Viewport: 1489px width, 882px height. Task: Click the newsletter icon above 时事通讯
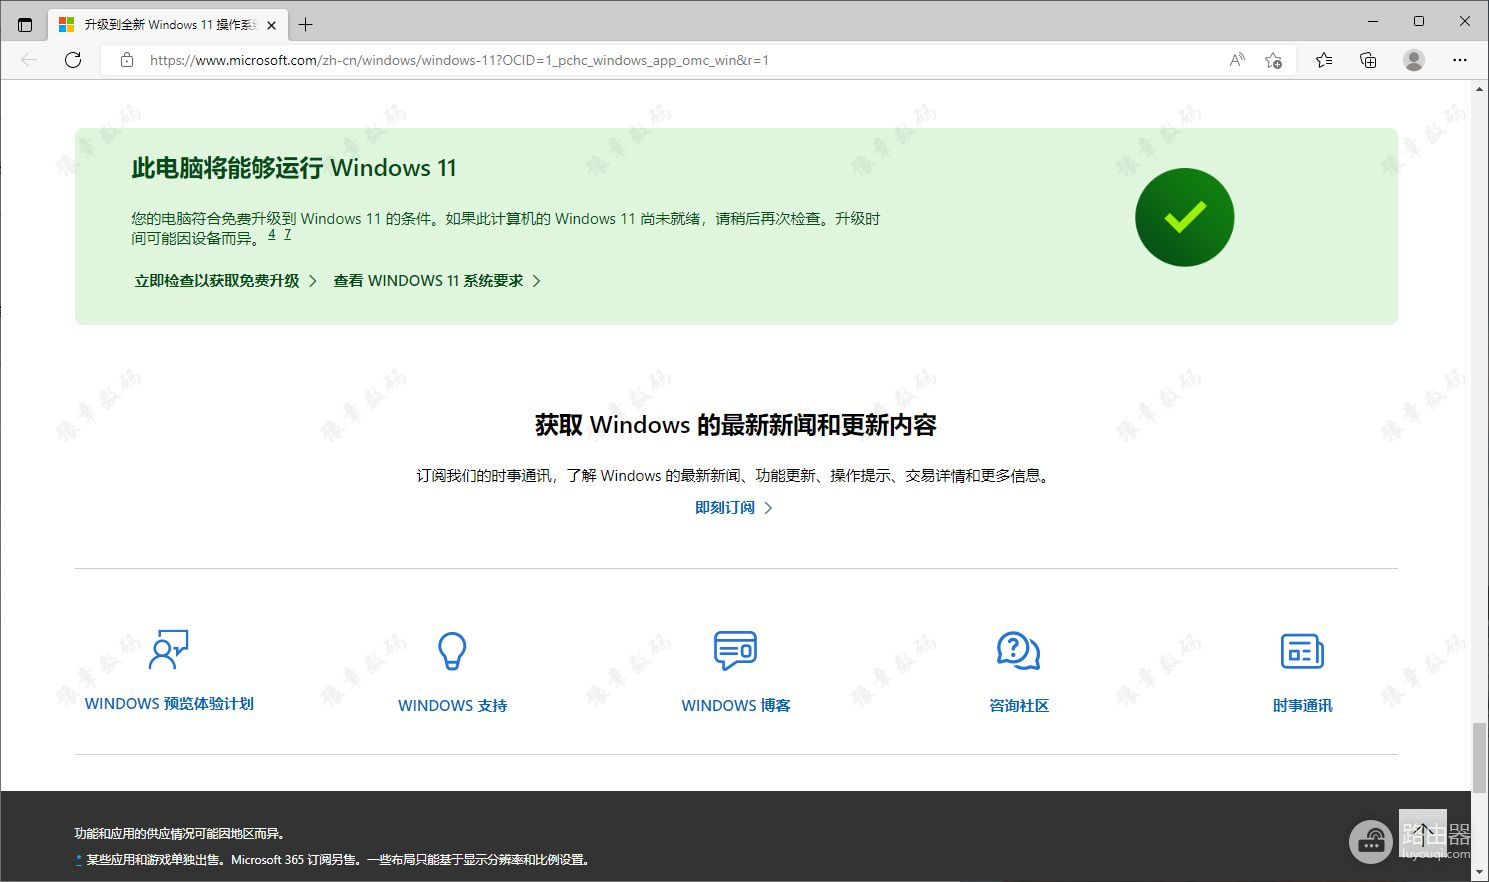(x=1302, y=651)
